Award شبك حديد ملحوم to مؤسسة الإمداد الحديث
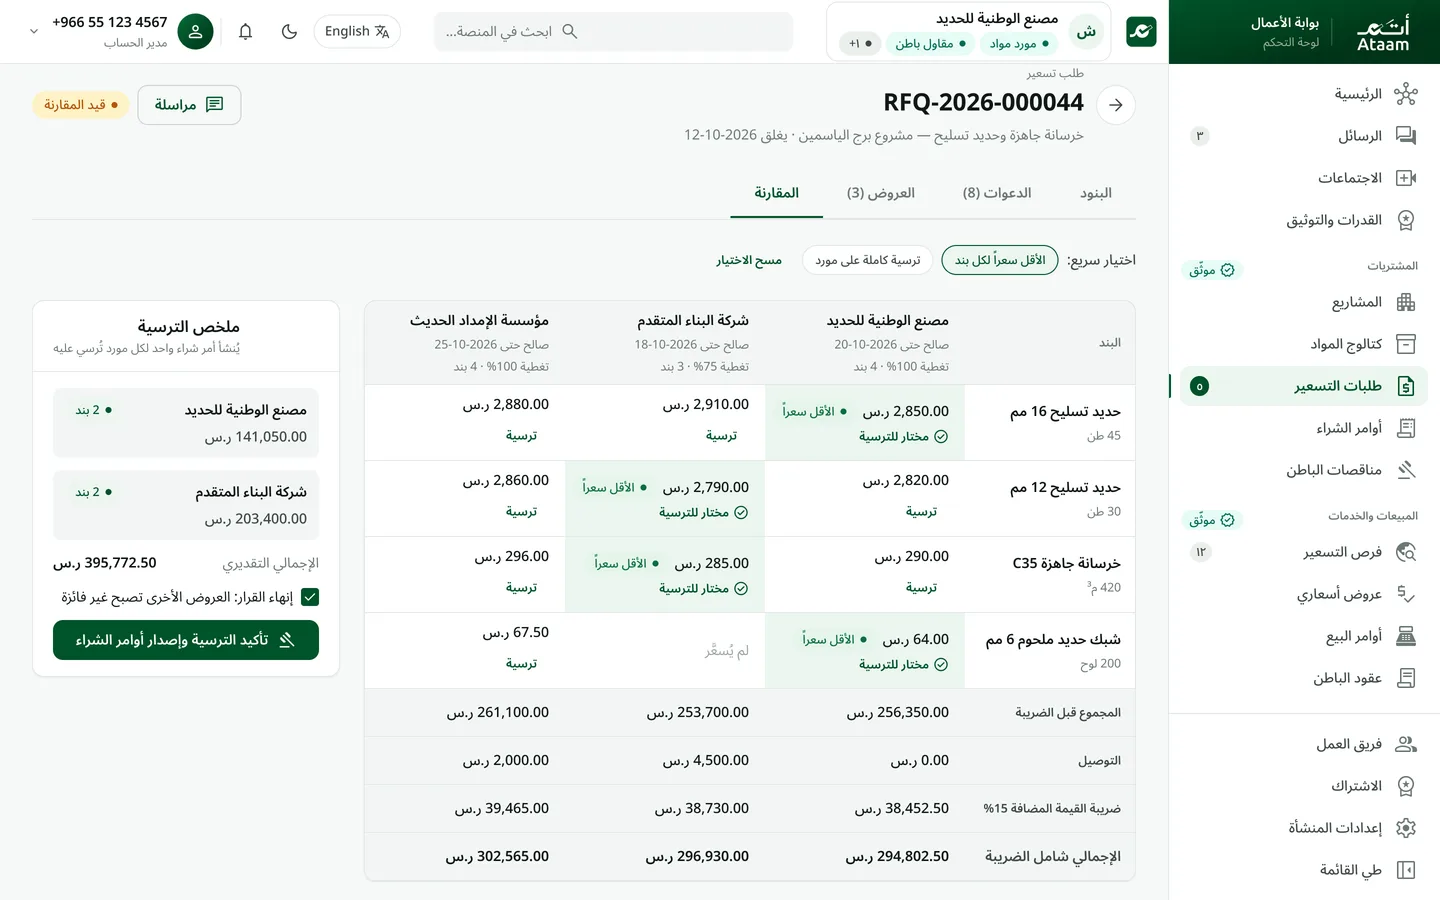Image resolution: width=1440 pixels, height=900 pixels. coord(521,664)
